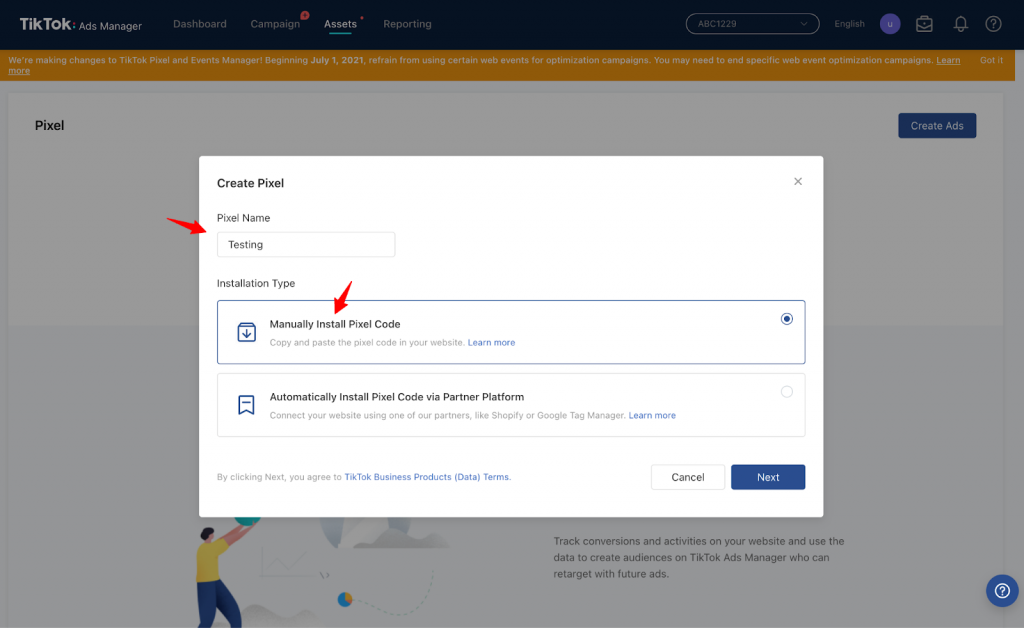Select Manually Install Pixel Code radio button
This screenshot has height=628, width=1024.
pyautogui.click(x=786, y=319)
